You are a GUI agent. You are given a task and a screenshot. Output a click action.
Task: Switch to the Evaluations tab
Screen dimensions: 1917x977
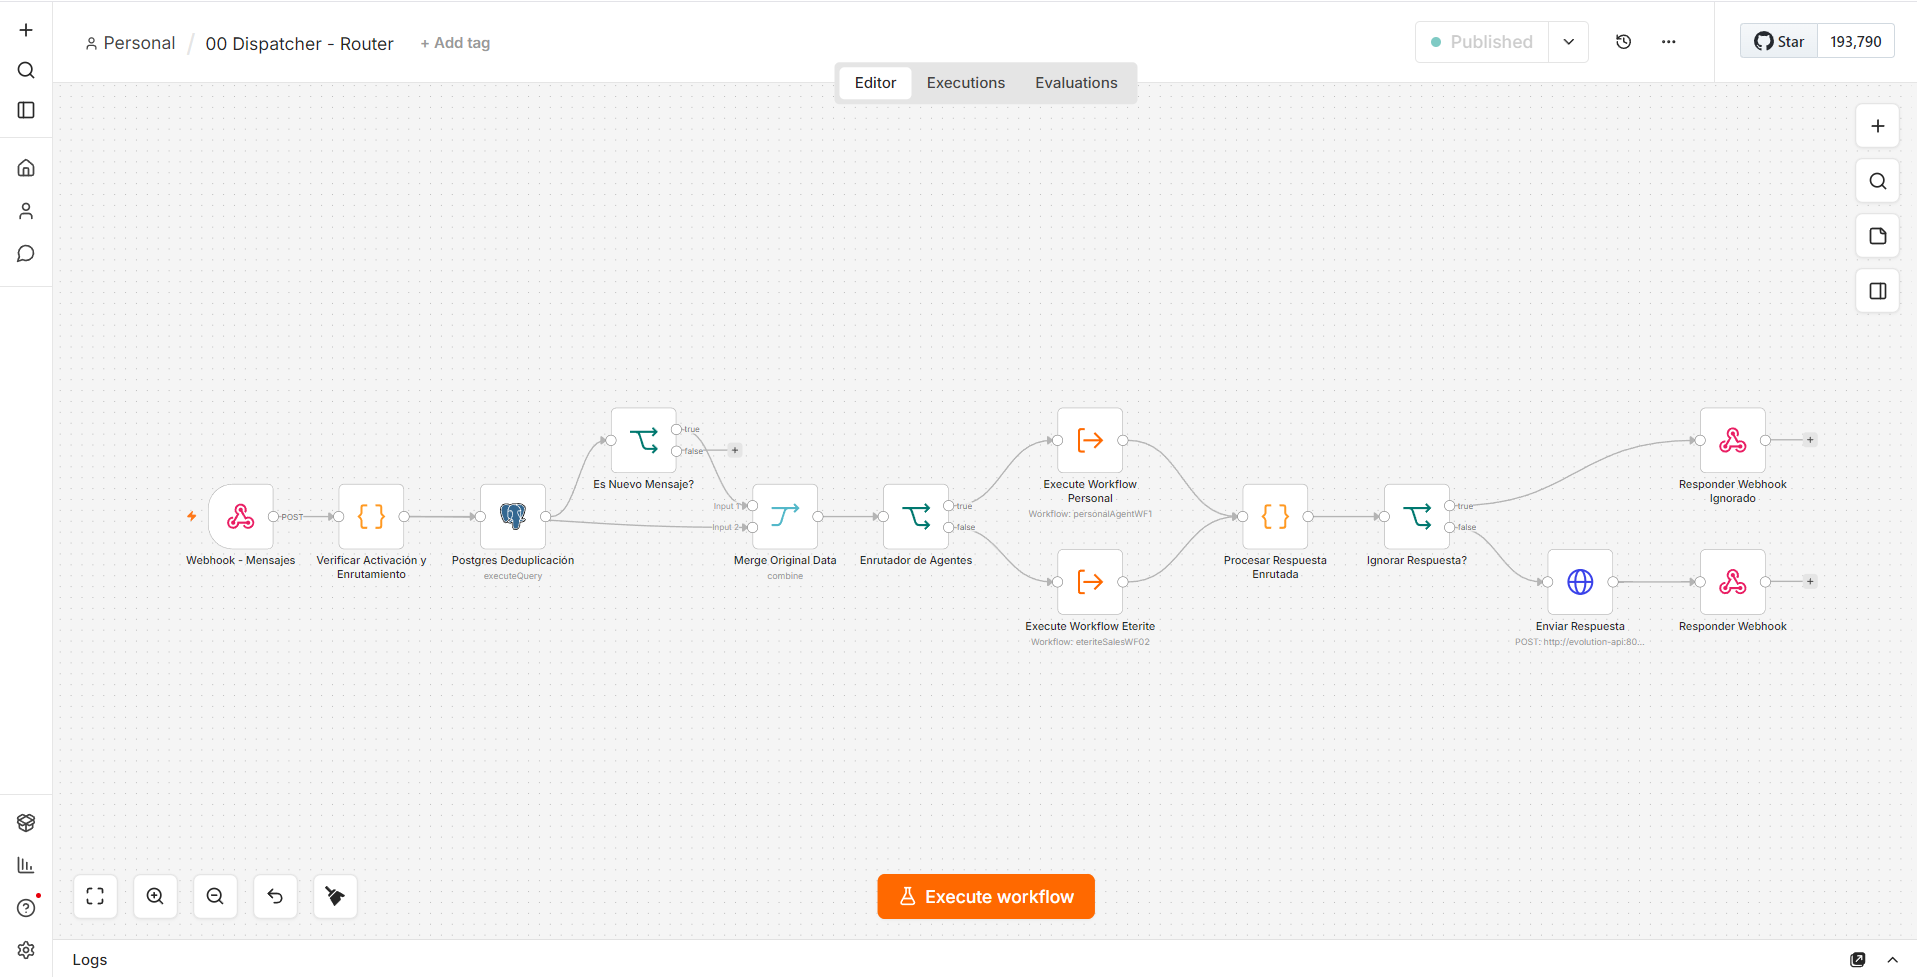pyautogui.click(x=1076, y=83)
